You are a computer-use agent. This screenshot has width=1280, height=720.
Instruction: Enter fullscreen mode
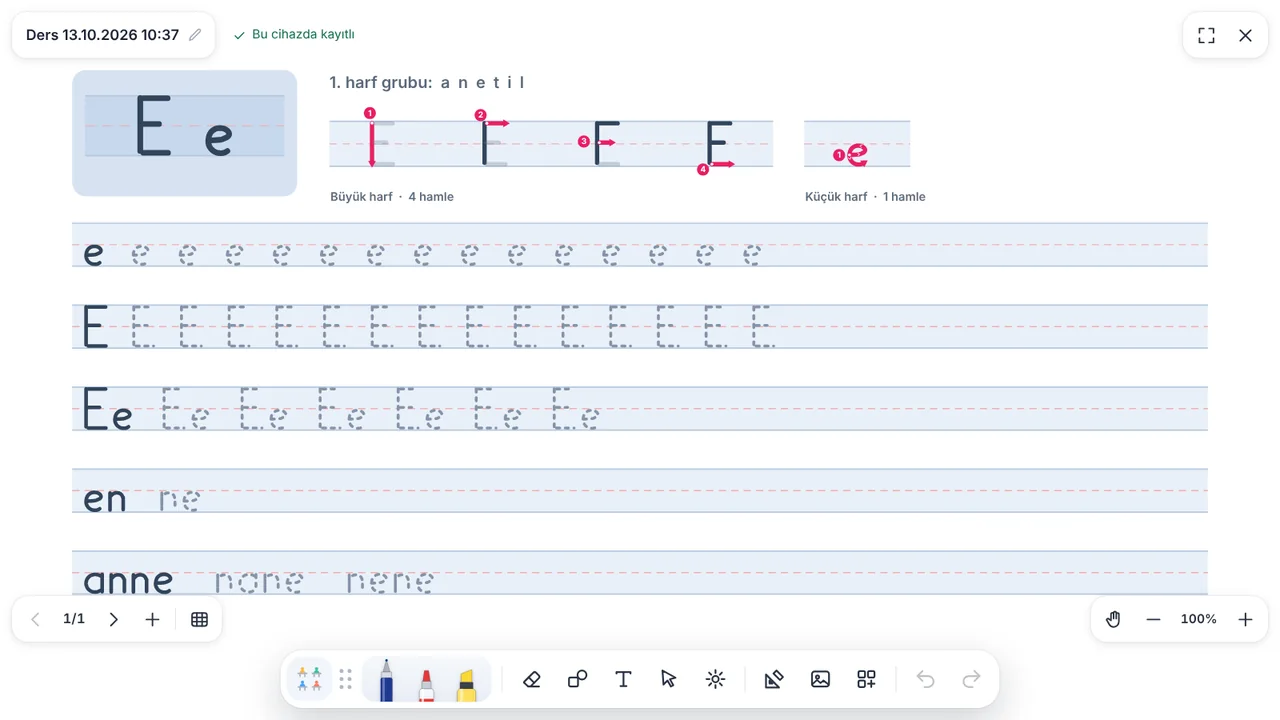1207,35
